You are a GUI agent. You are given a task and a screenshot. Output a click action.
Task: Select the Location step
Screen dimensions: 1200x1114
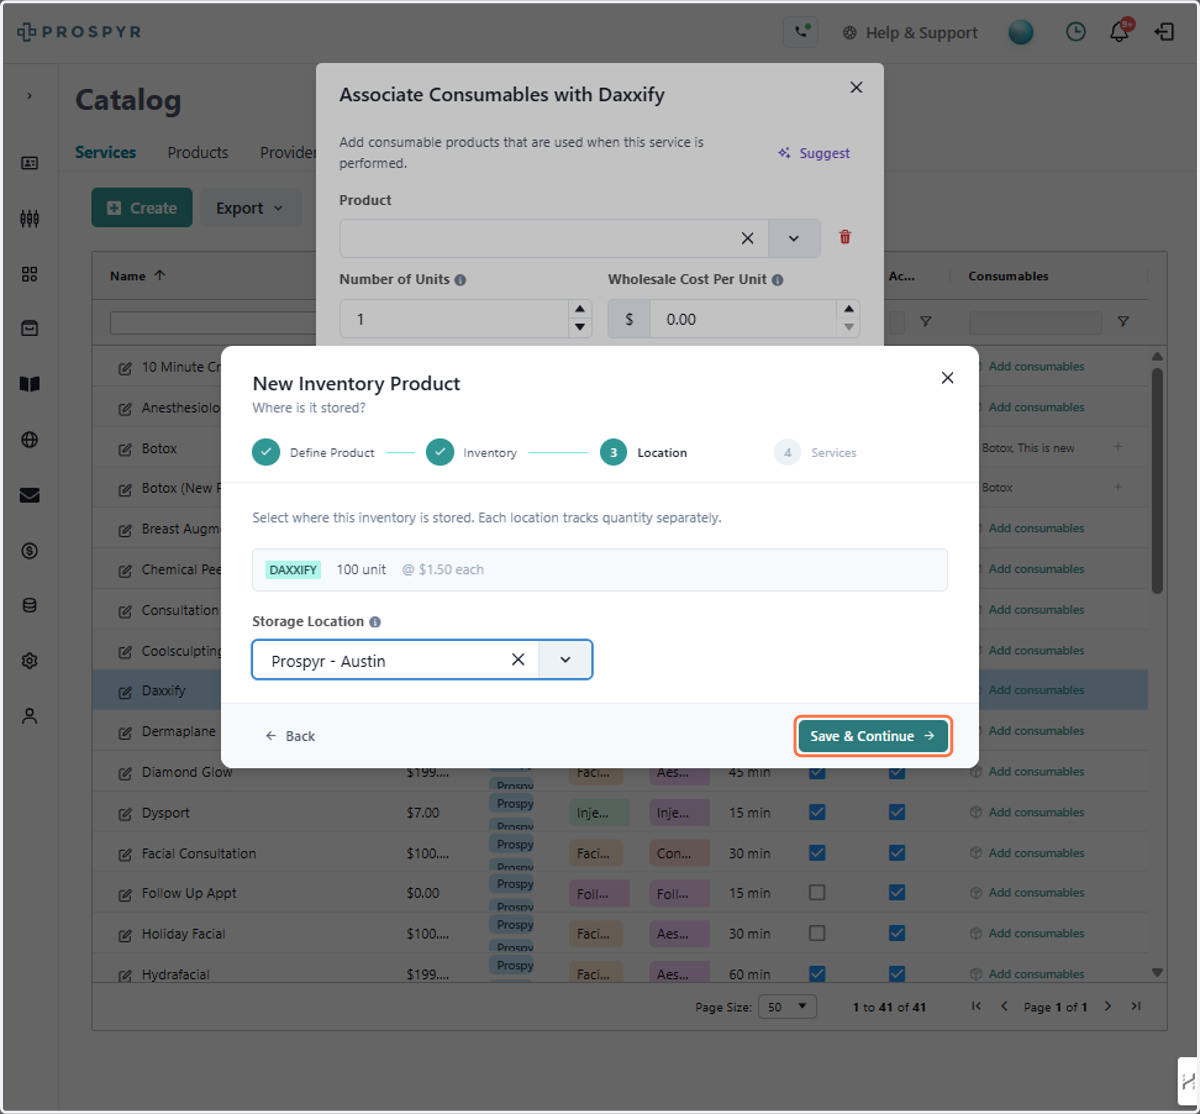point(643,453)
